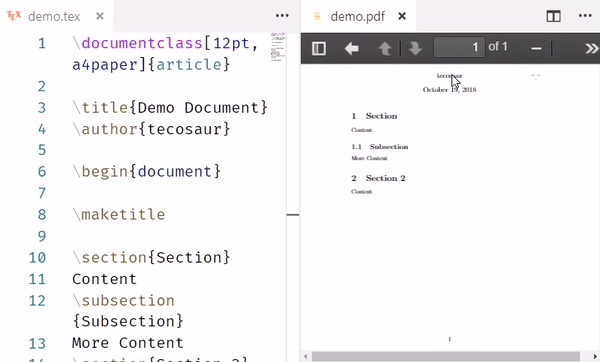Image resolution: width=600 pixels, height=362 pixels.
Task: Click the a4paper]{article} wrapped text
Action: coord(151,64)
